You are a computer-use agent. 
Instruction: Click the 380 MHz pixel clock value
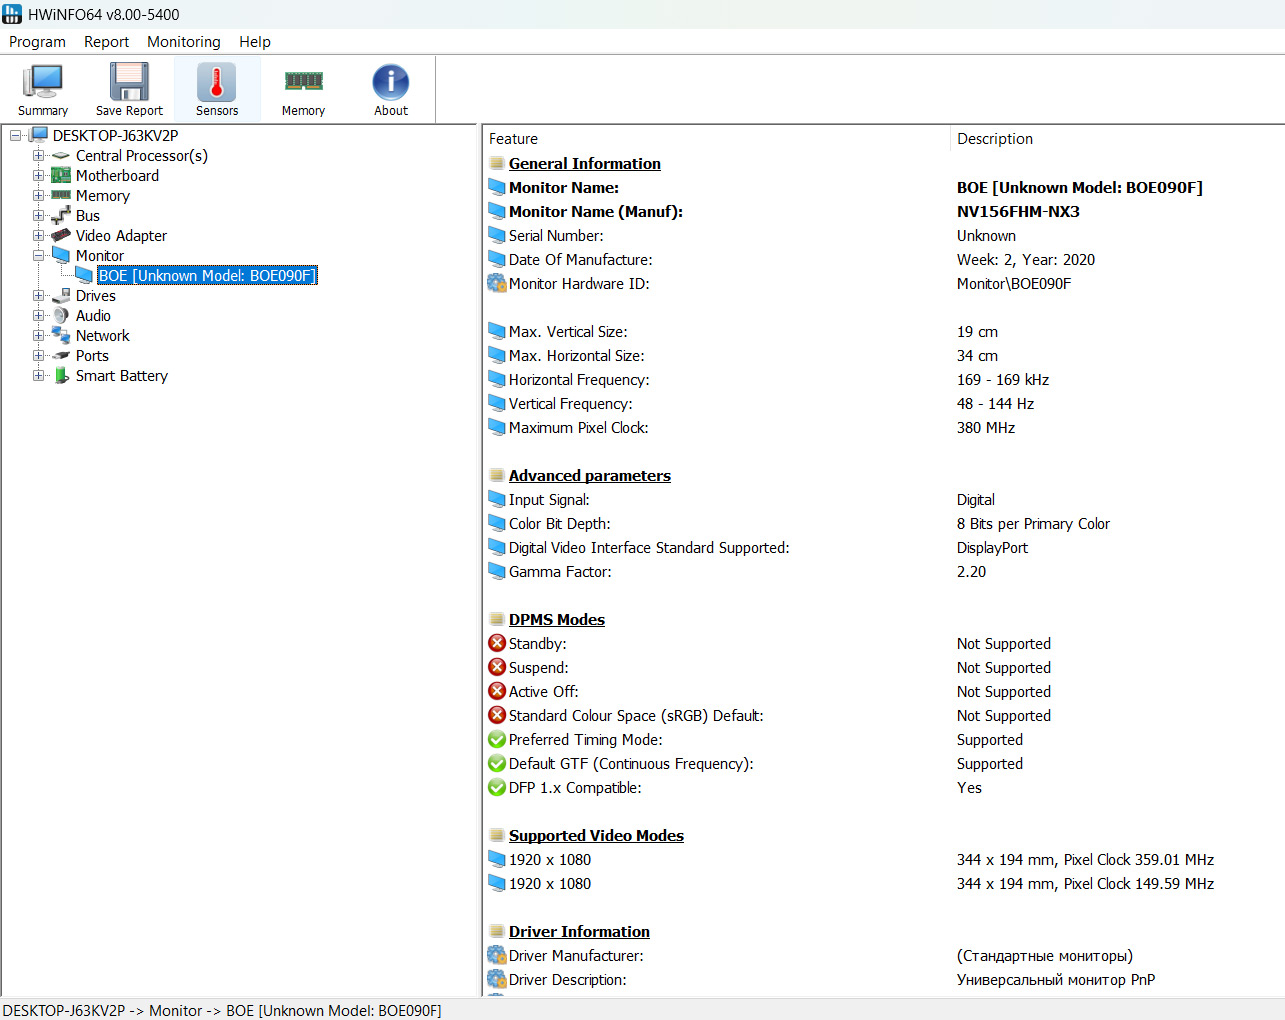(985, 427)
